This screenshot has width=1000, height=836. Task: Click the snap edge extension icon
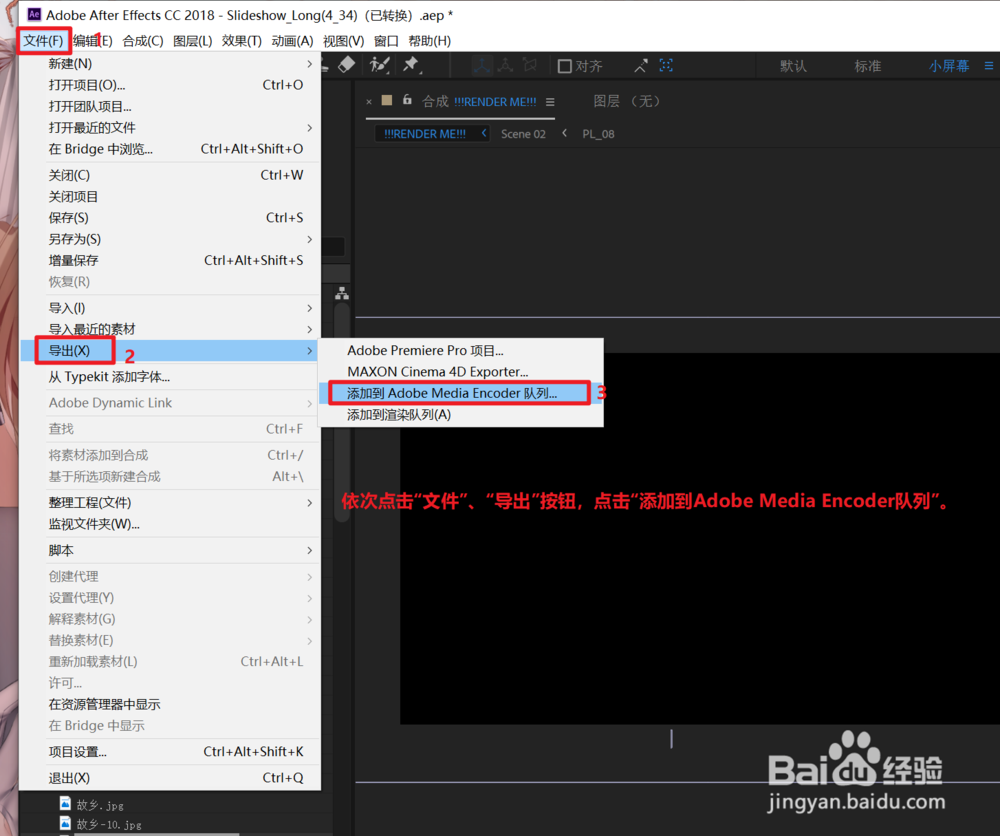click(x=640, y=66)
